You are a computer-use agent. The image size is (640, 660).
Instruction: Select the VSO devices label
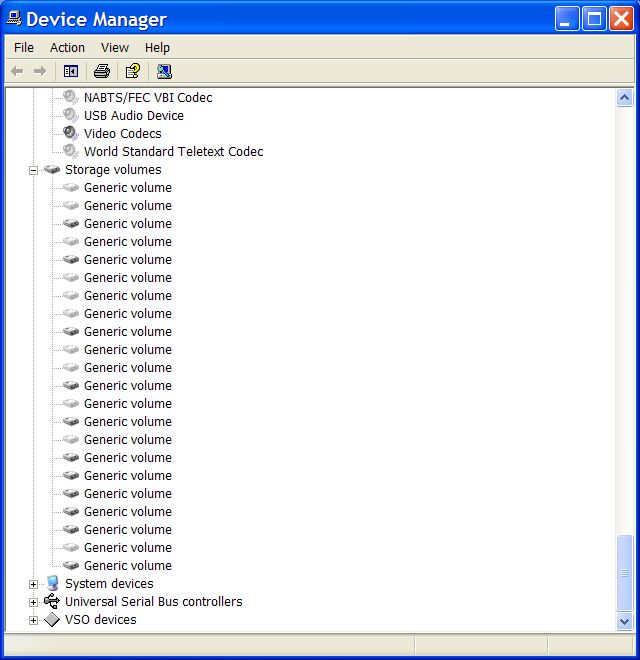click(101, 620)
